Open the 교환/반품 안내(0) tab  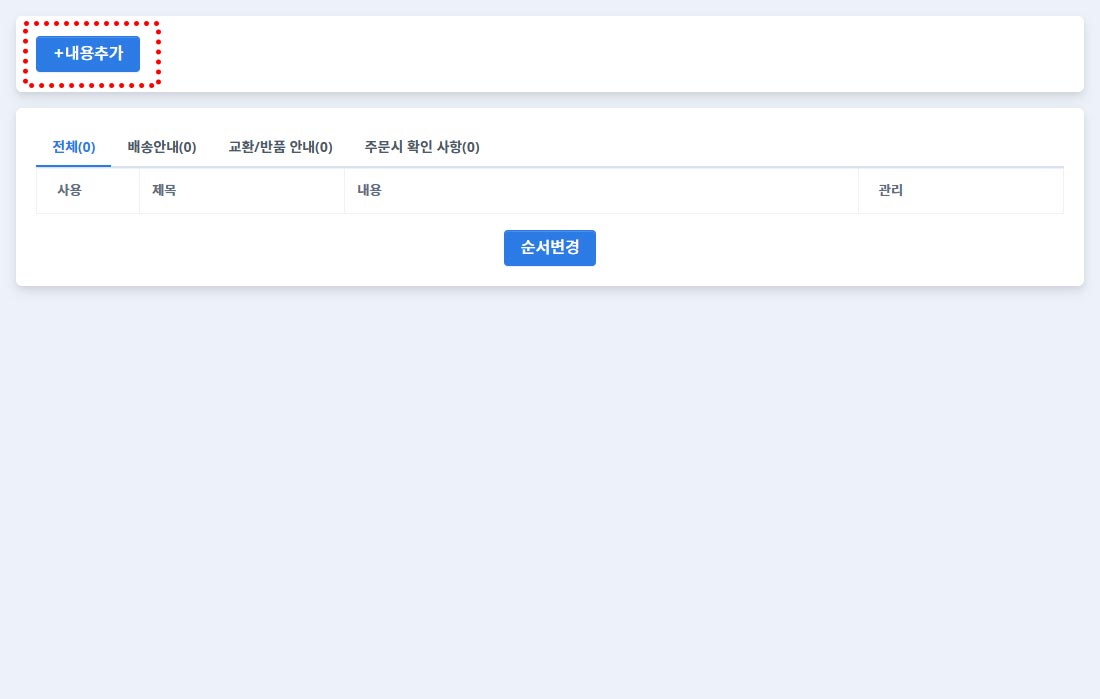[281, 147]
